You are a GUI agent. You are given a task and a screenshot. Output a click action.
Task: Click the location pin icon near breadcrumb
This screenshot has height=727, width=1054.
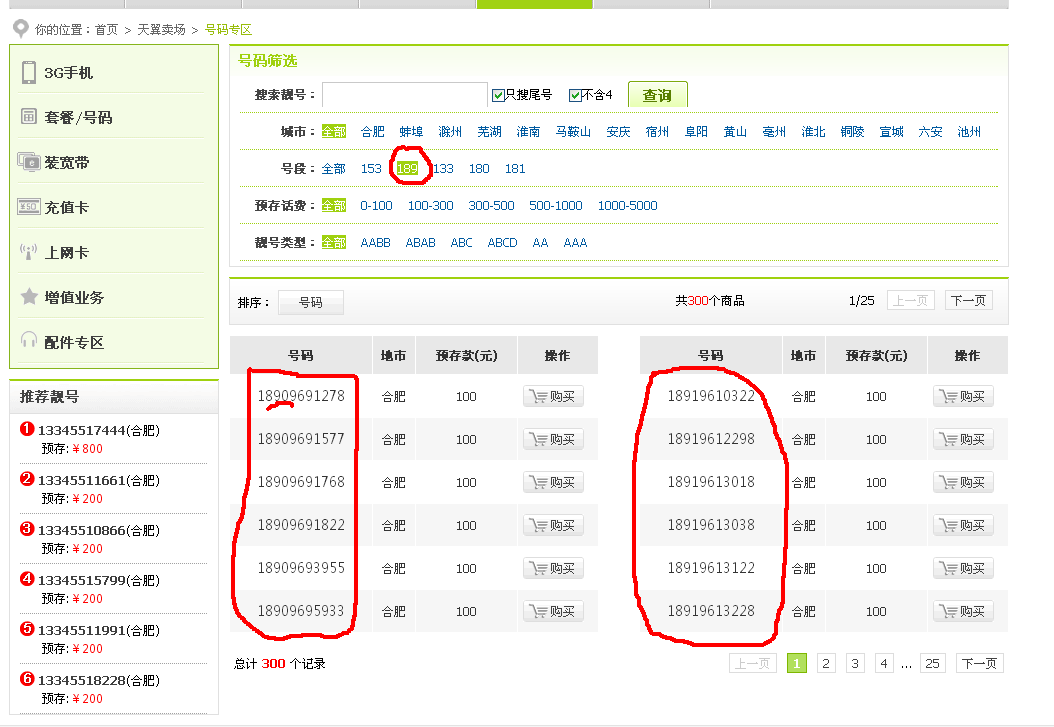click(x=18, y=29)
